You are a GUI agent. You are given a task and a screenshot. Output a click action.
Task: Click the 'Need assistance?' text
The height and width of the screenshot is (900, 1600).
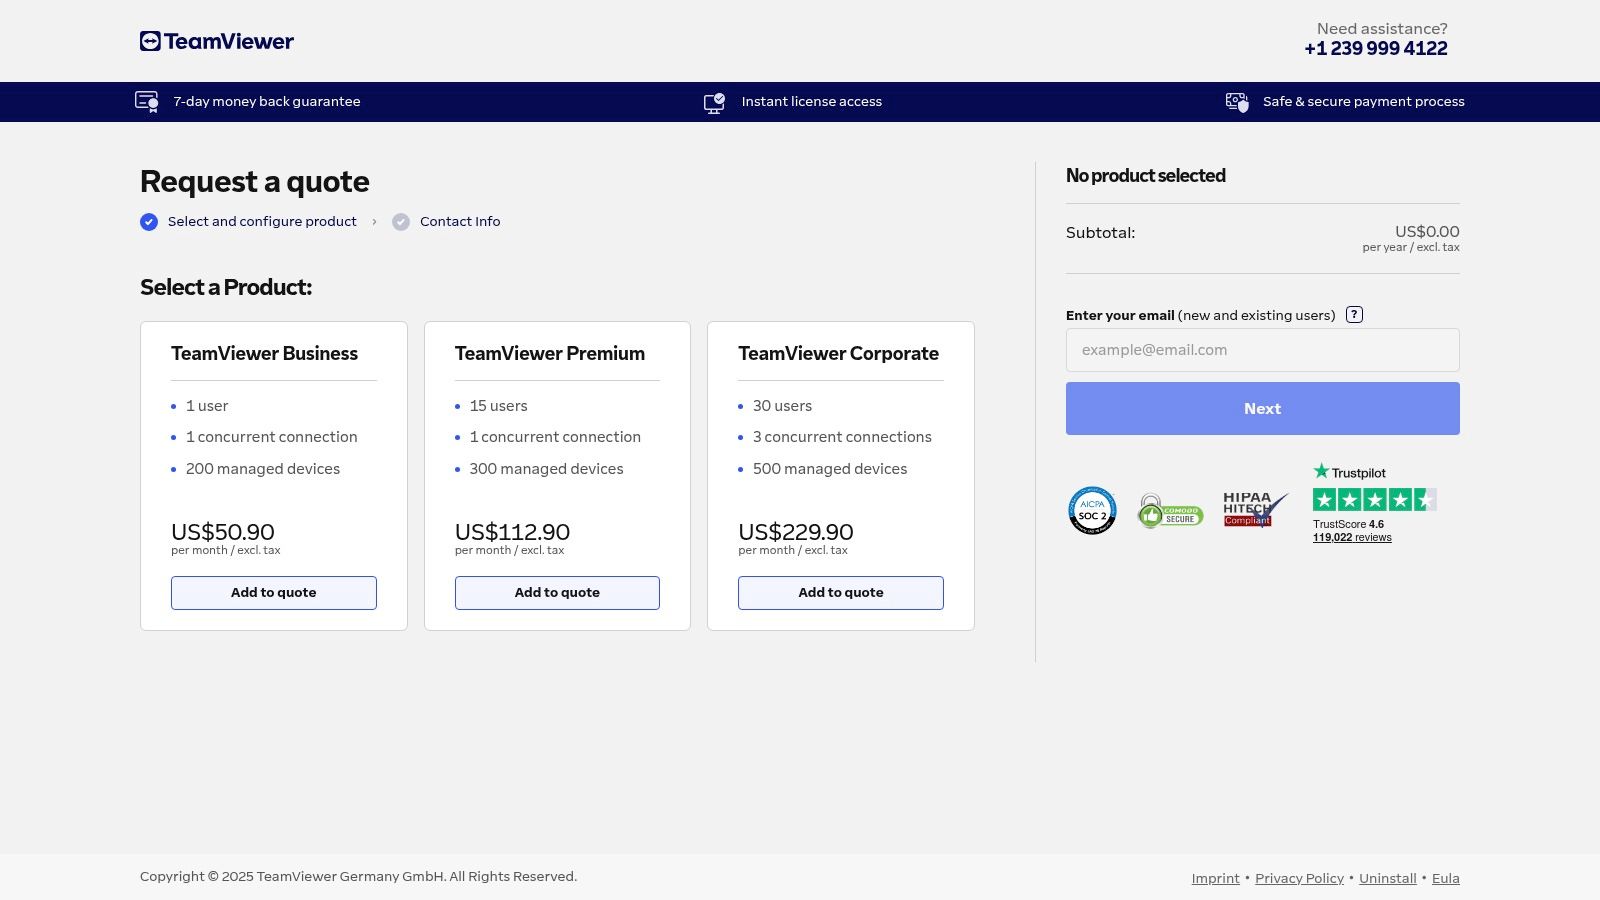click(1382, 29)
